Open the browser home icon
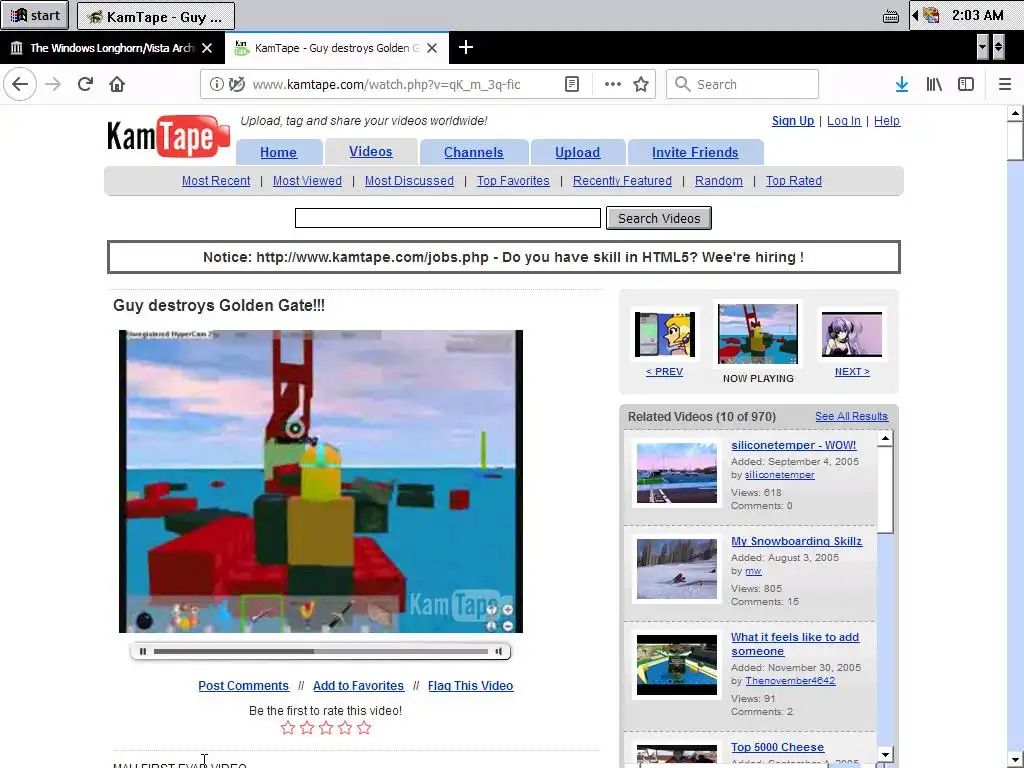 (117, 84)
